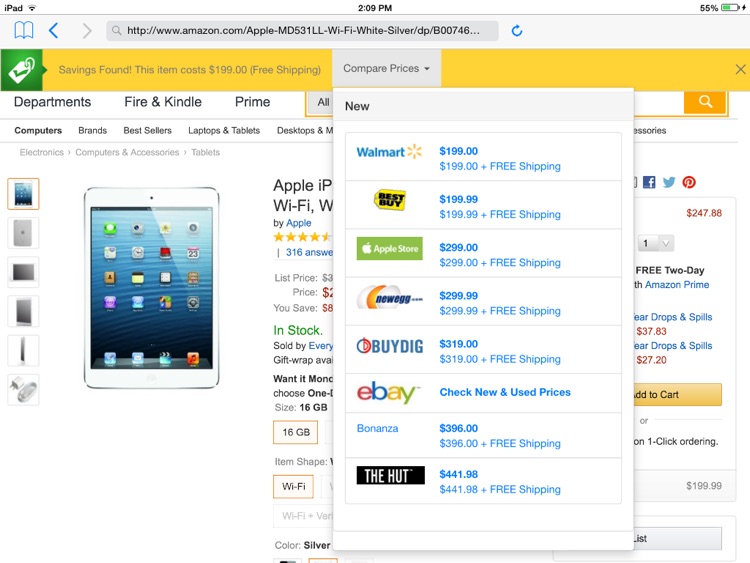The image size is (750, 563).
Task: Select the Silver color swatch
Action: coord(323,561)
